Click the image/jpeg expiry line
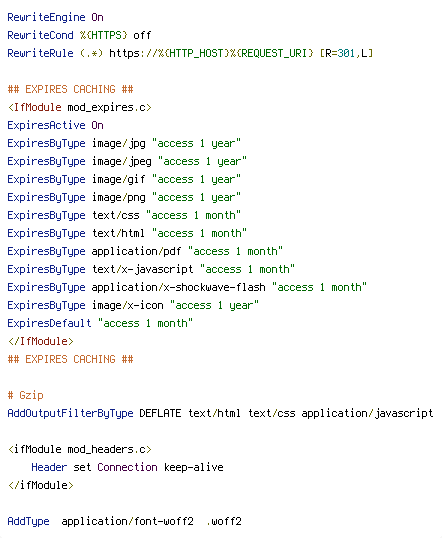The height and width of the screenshot is (538, 442). pyautogui.click(x=127, y=161)
